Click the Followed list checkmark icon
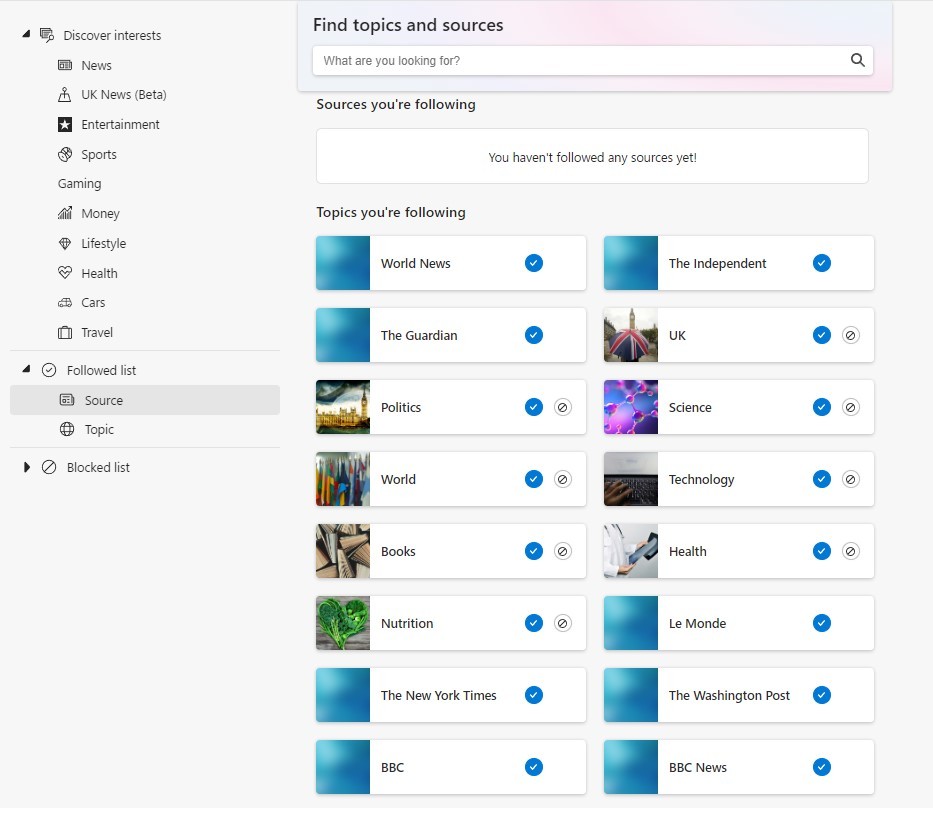This screenshot has width=933, height=813. click(x=49, y=370)
